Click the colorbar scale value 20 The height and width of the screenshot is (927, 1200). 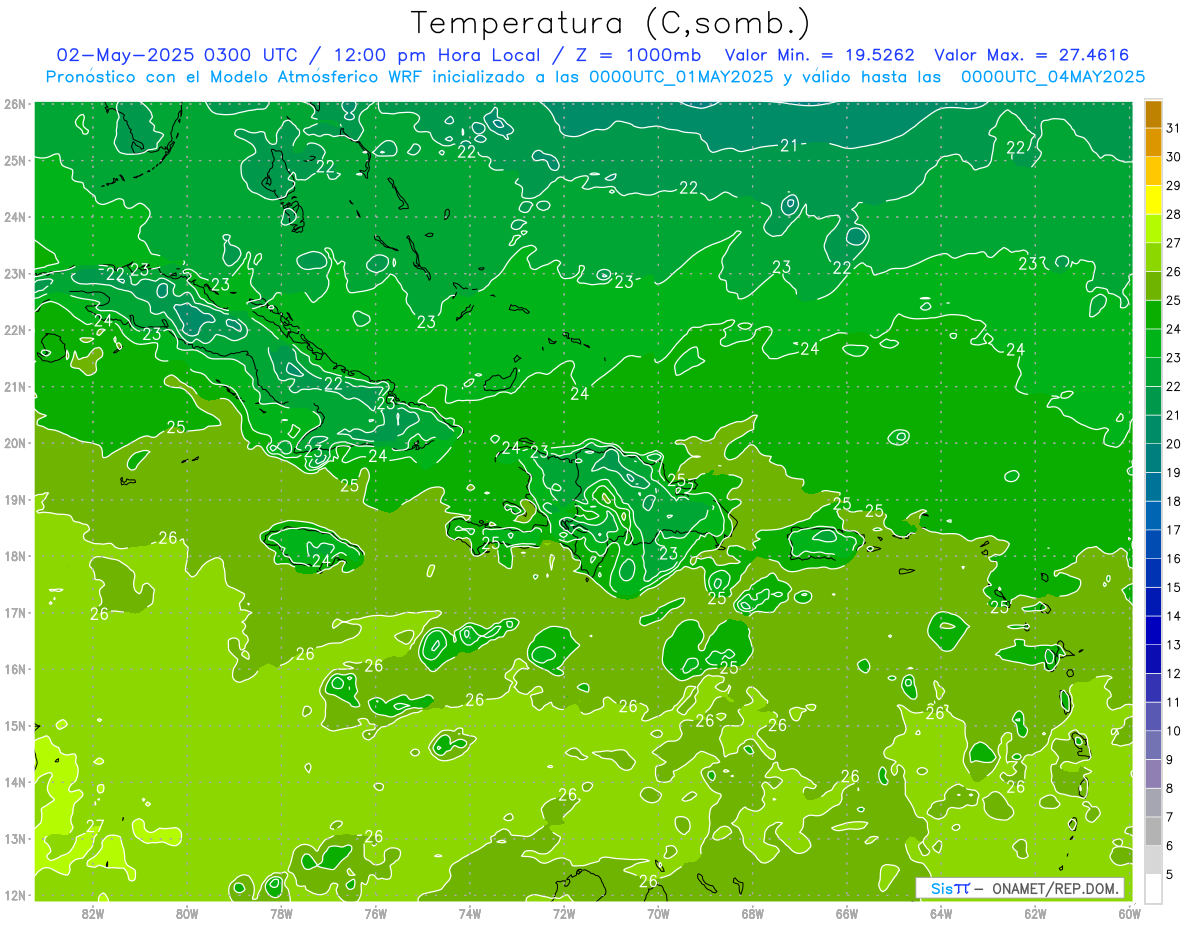coord(1174,444)
